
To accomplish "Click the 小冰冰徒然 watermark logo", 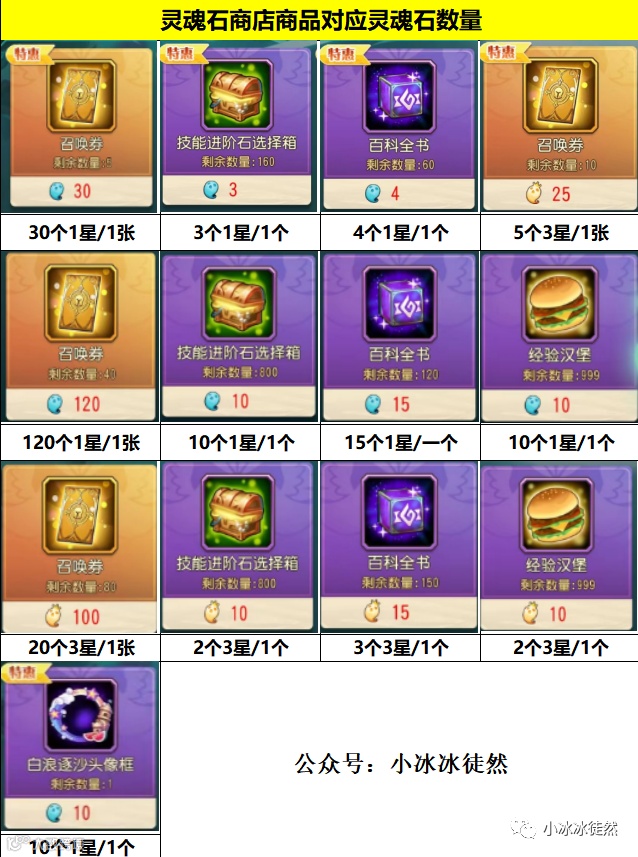I will pos(564,829).
